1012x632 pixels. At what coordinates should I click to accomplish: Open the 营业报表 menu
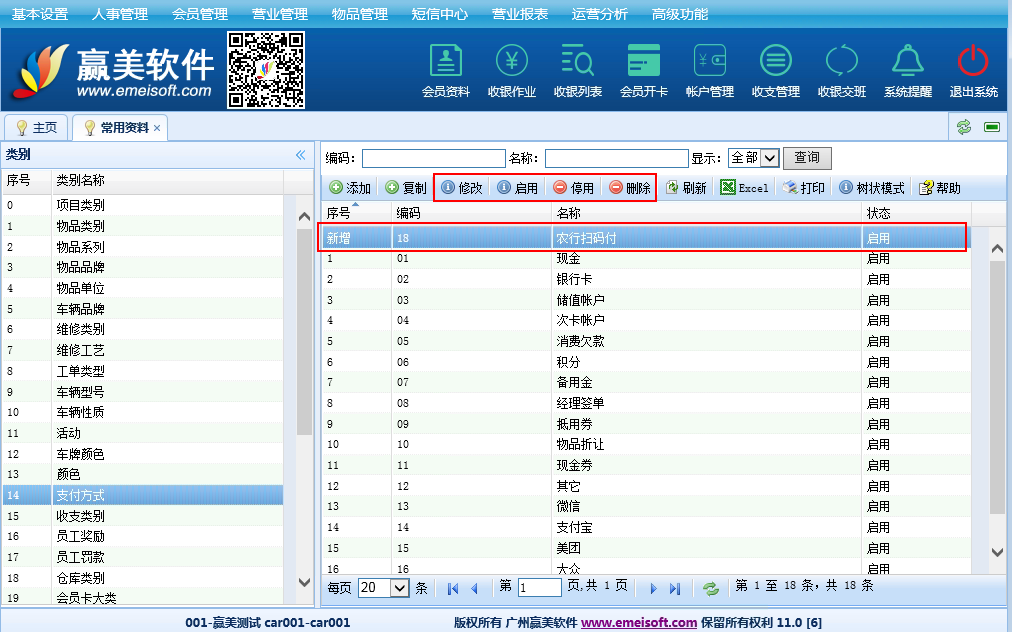[519, 14]
